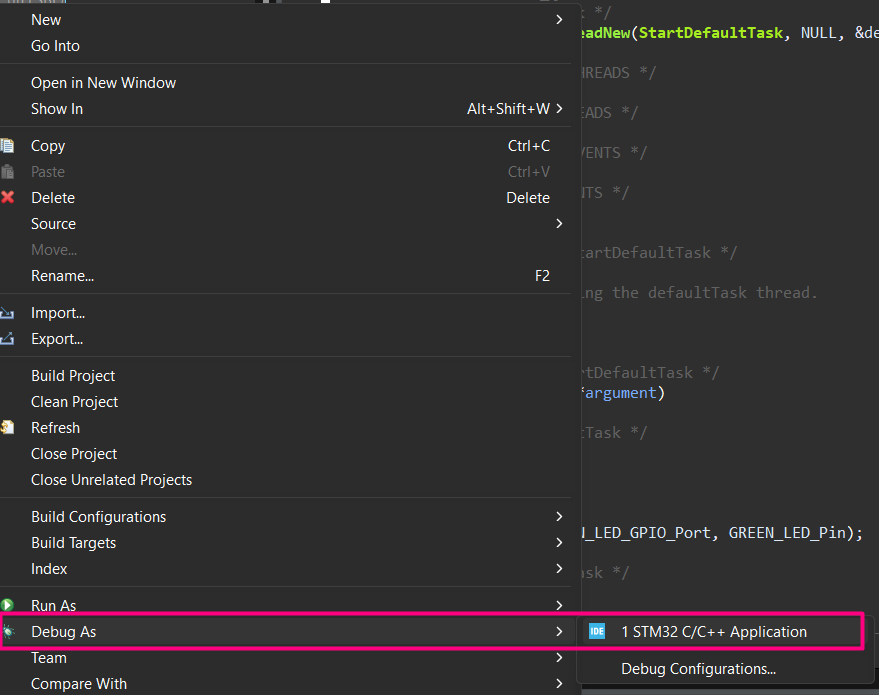Click the Export icon

click(x=8, y=339)
